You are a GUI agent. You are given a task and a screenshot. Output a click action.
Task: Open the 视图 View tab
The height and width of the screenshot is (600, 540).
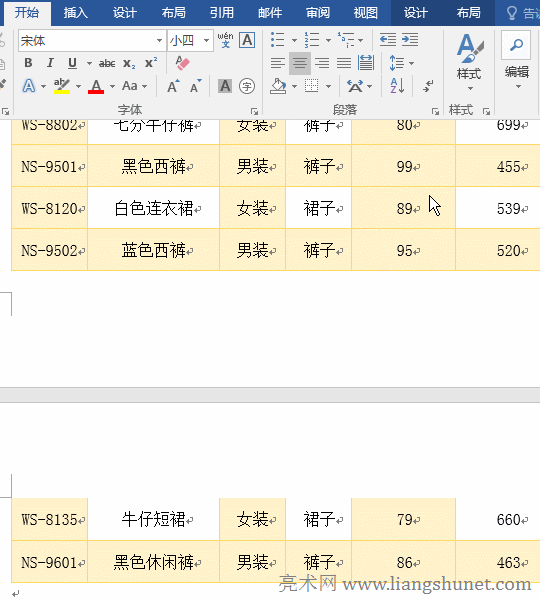365,13
